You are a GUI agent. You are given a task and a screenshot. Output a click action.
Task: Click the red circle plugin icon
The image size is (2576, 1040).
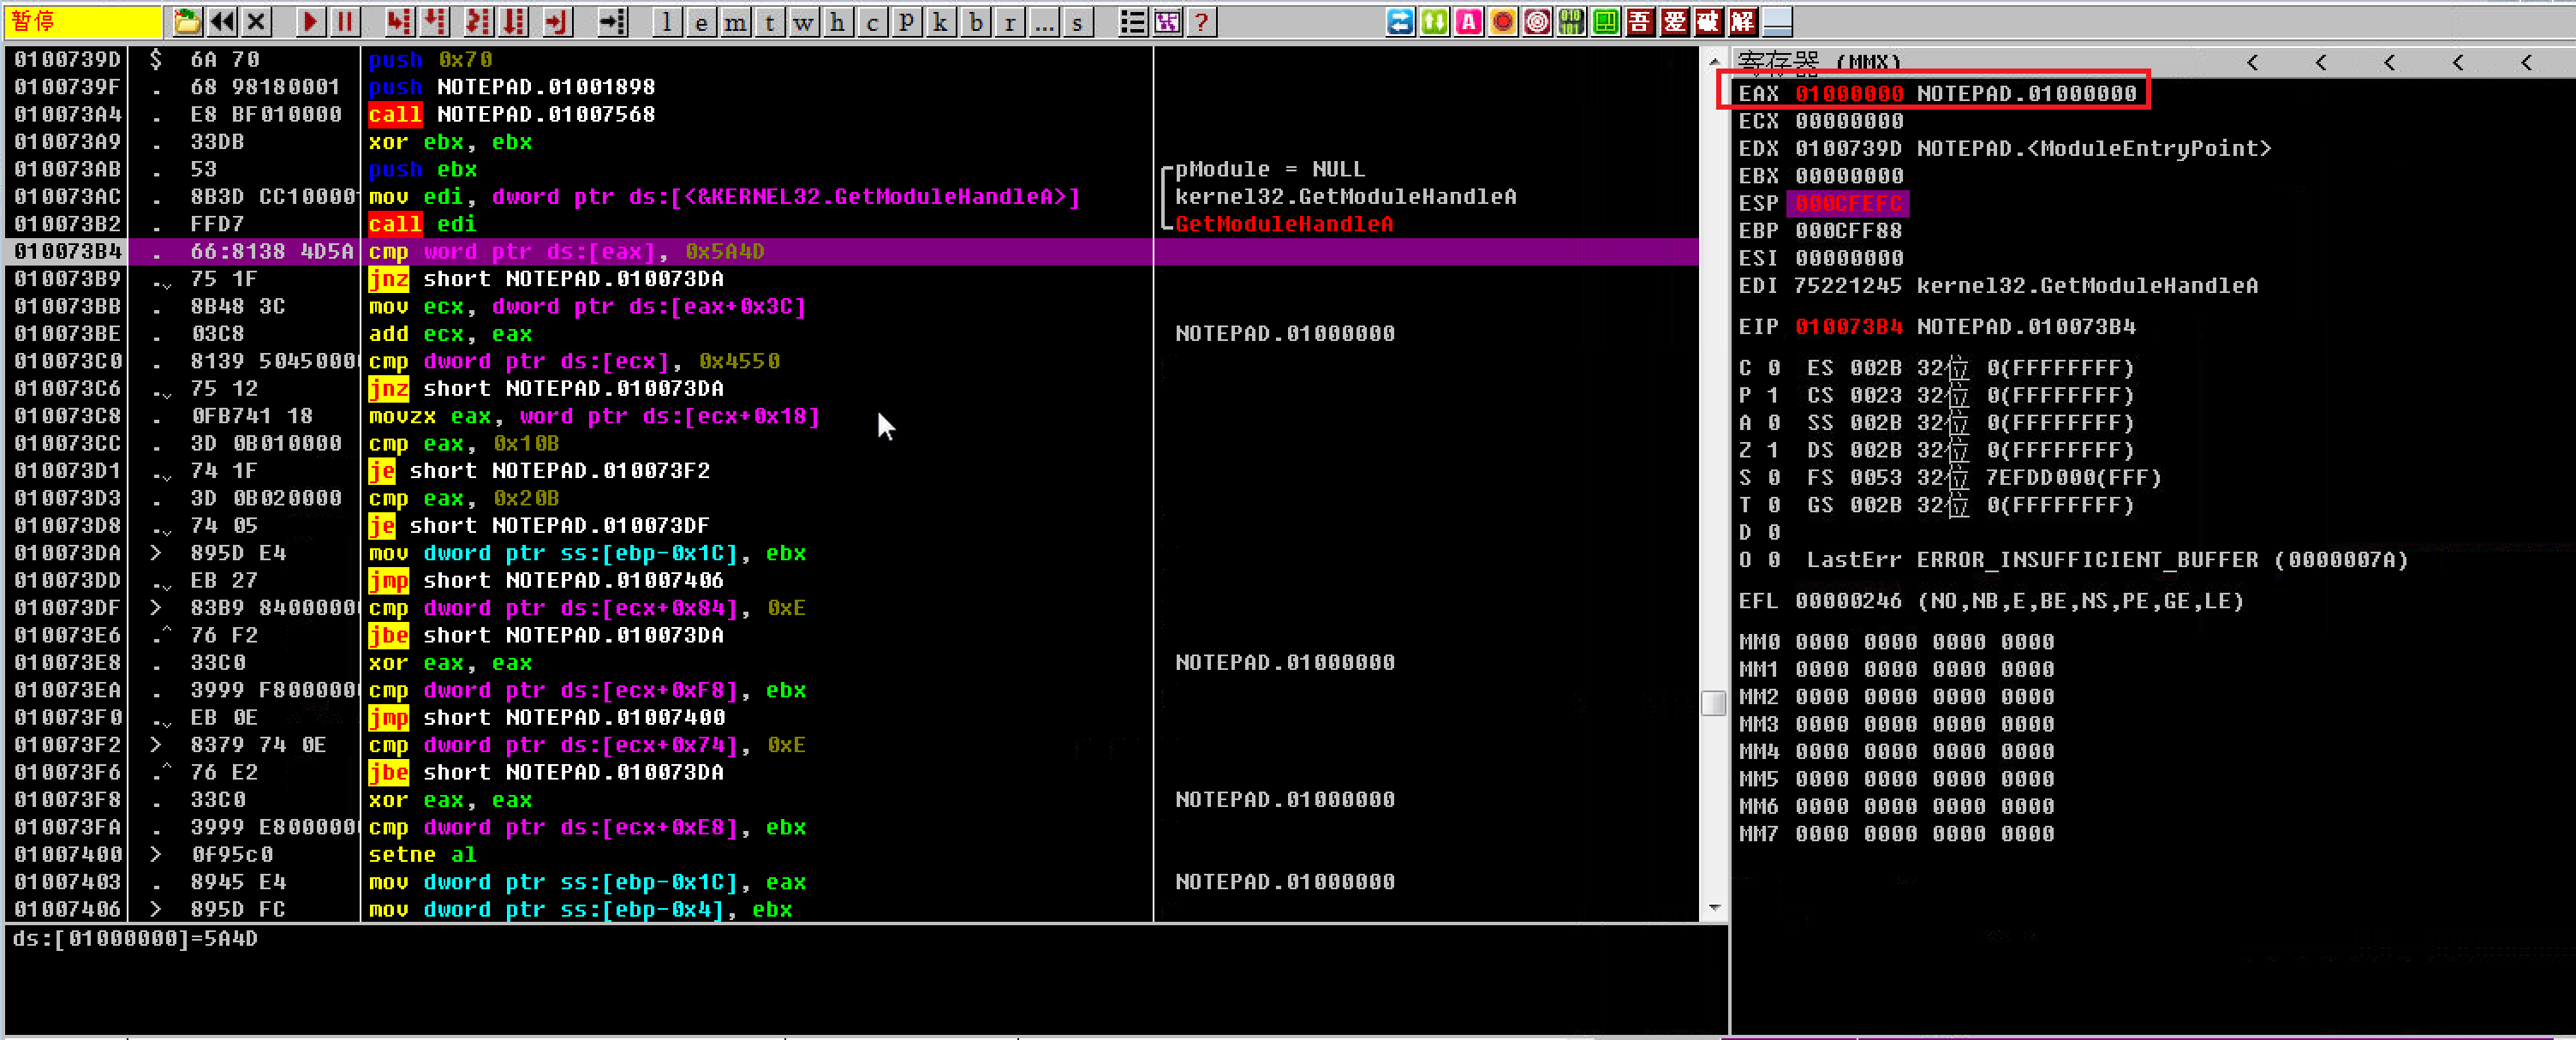[x=1502, y=21]
